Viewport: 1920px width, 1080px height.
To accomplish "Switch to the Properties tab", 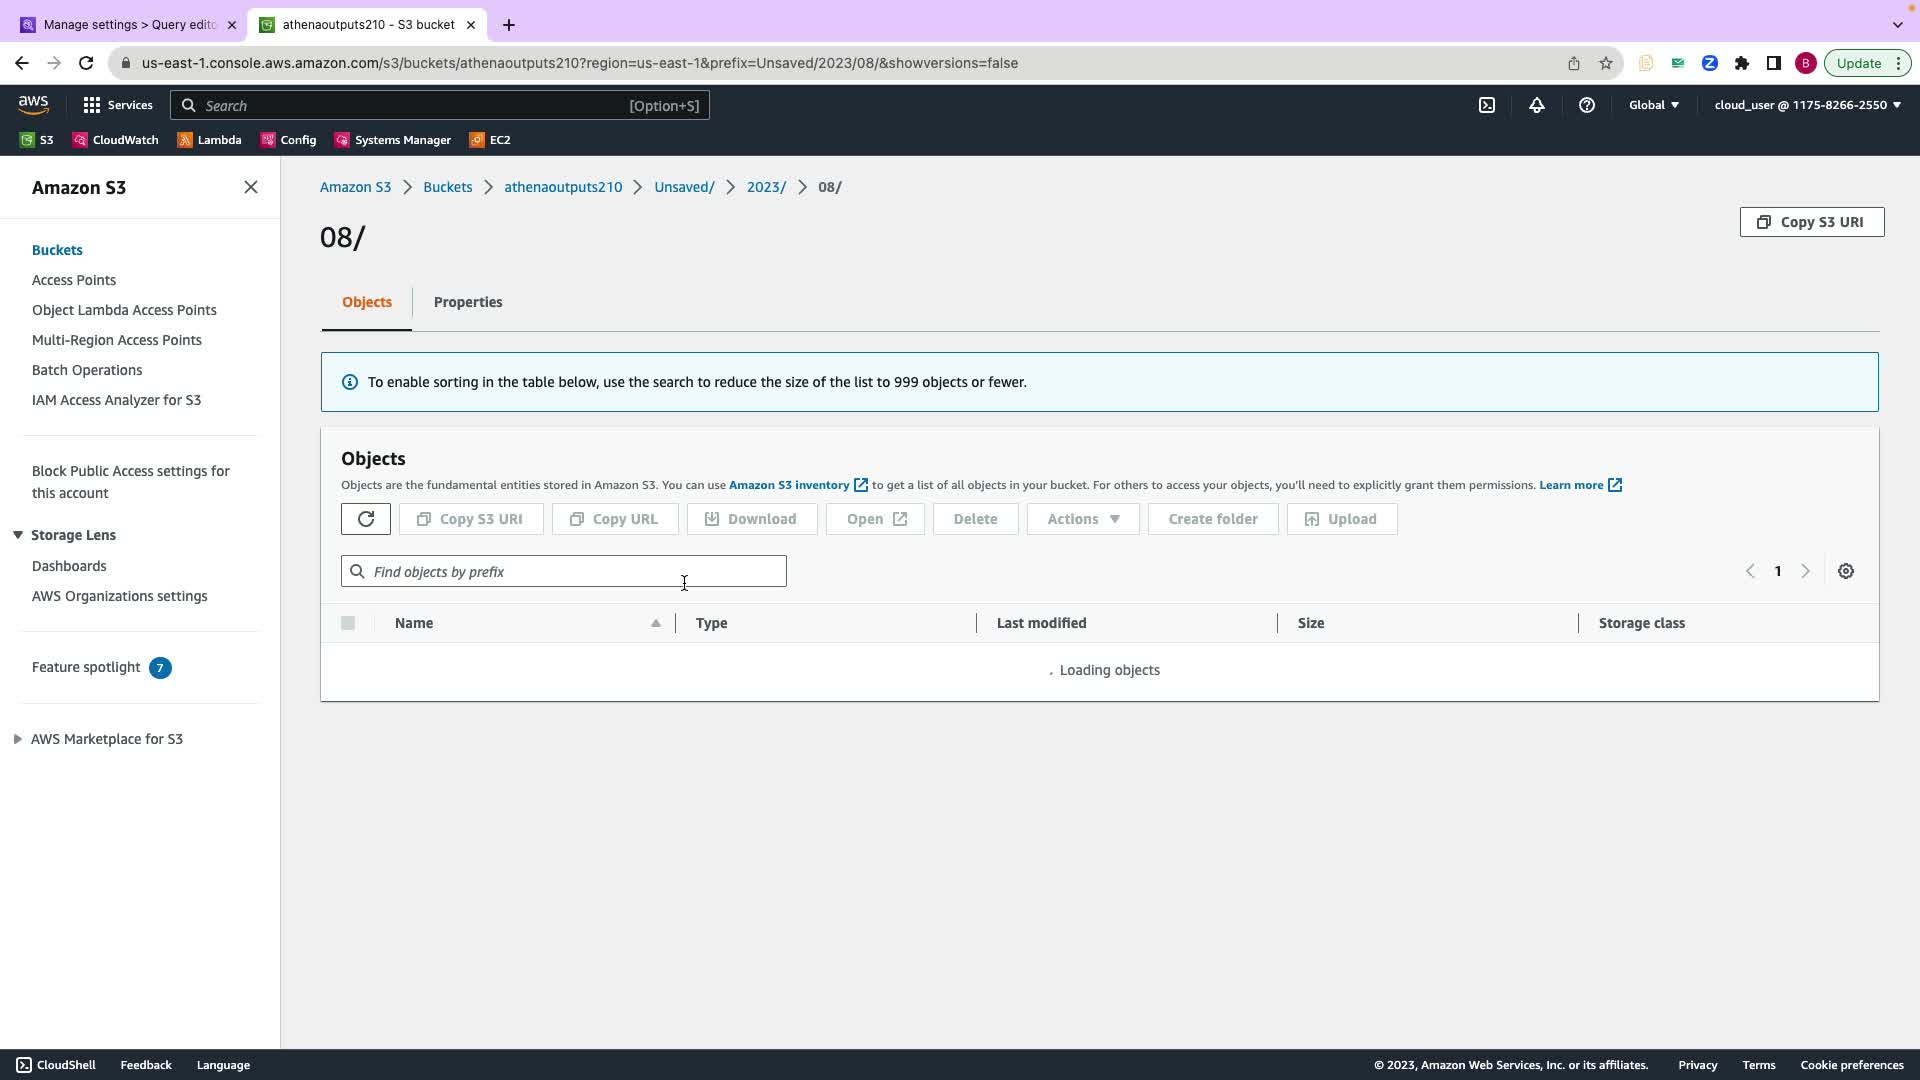I will tap(468, 302).
